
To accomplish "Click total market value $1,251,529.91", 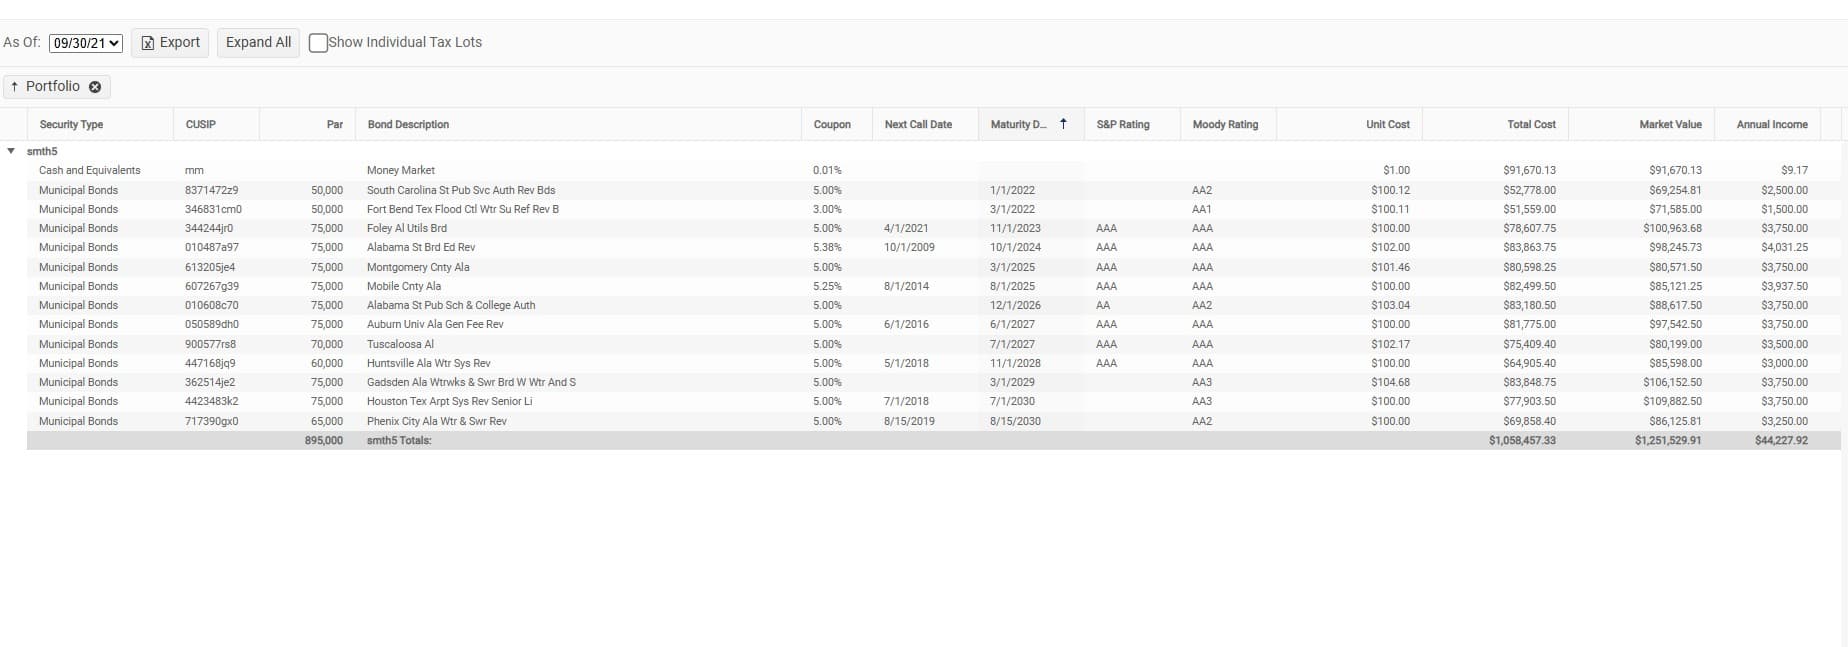I will tap(1668, 440).
